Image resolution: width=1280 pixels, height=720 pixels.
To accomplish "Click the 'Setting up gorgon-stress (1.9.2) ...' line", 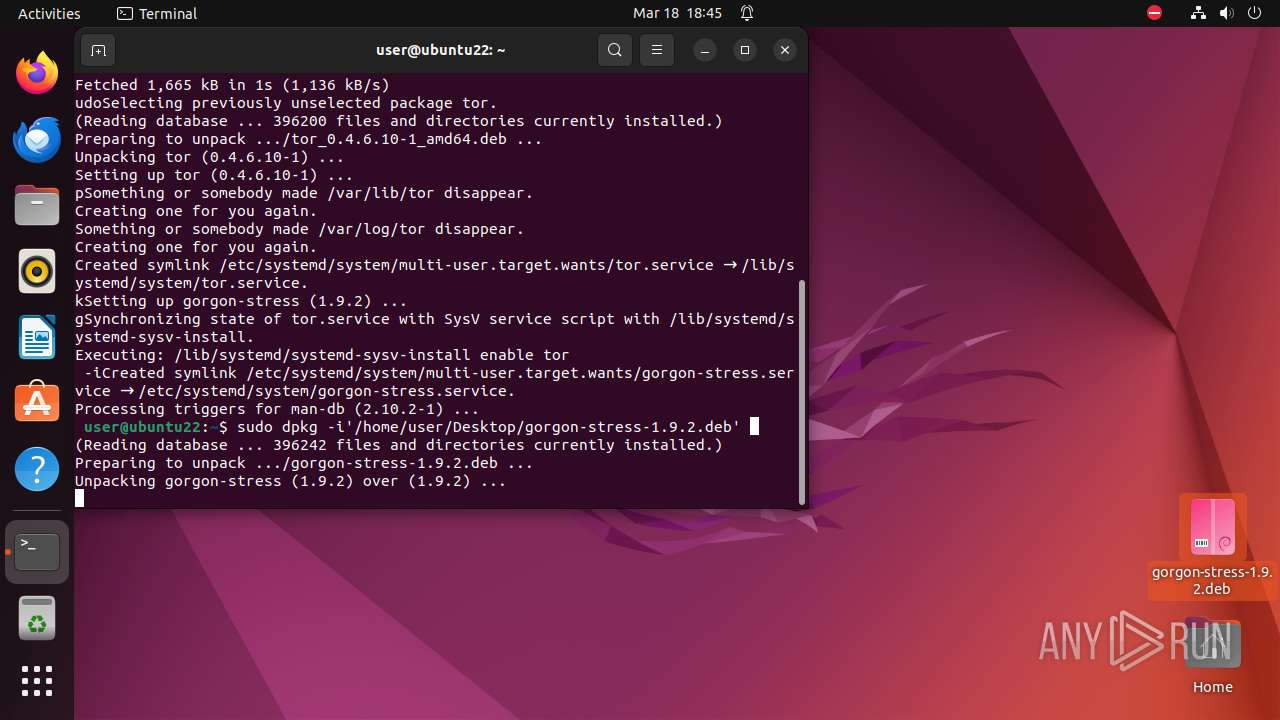I will [241, 301].
